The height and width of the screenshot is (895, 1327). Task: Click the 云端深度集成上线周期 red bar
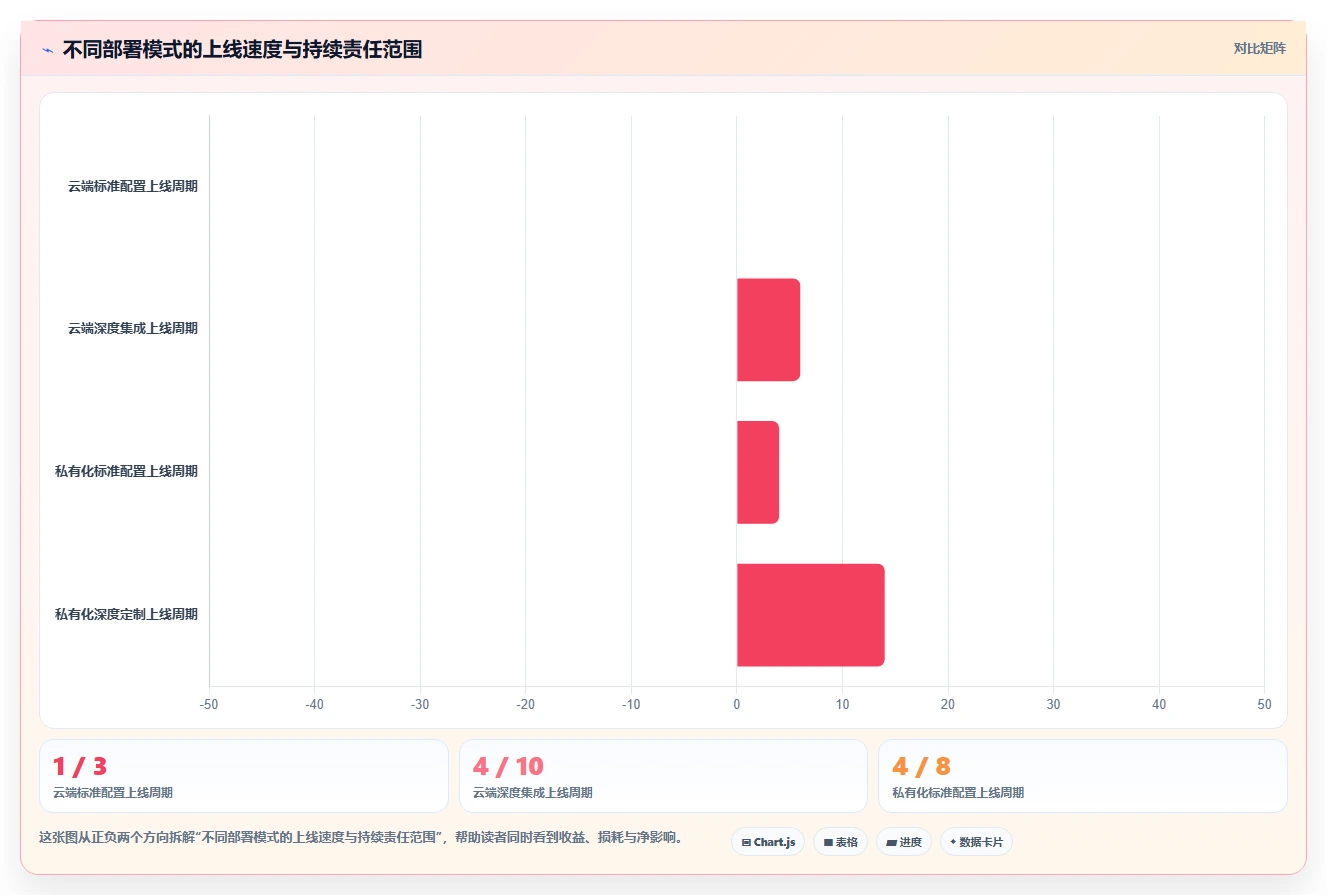coord(768,330)
